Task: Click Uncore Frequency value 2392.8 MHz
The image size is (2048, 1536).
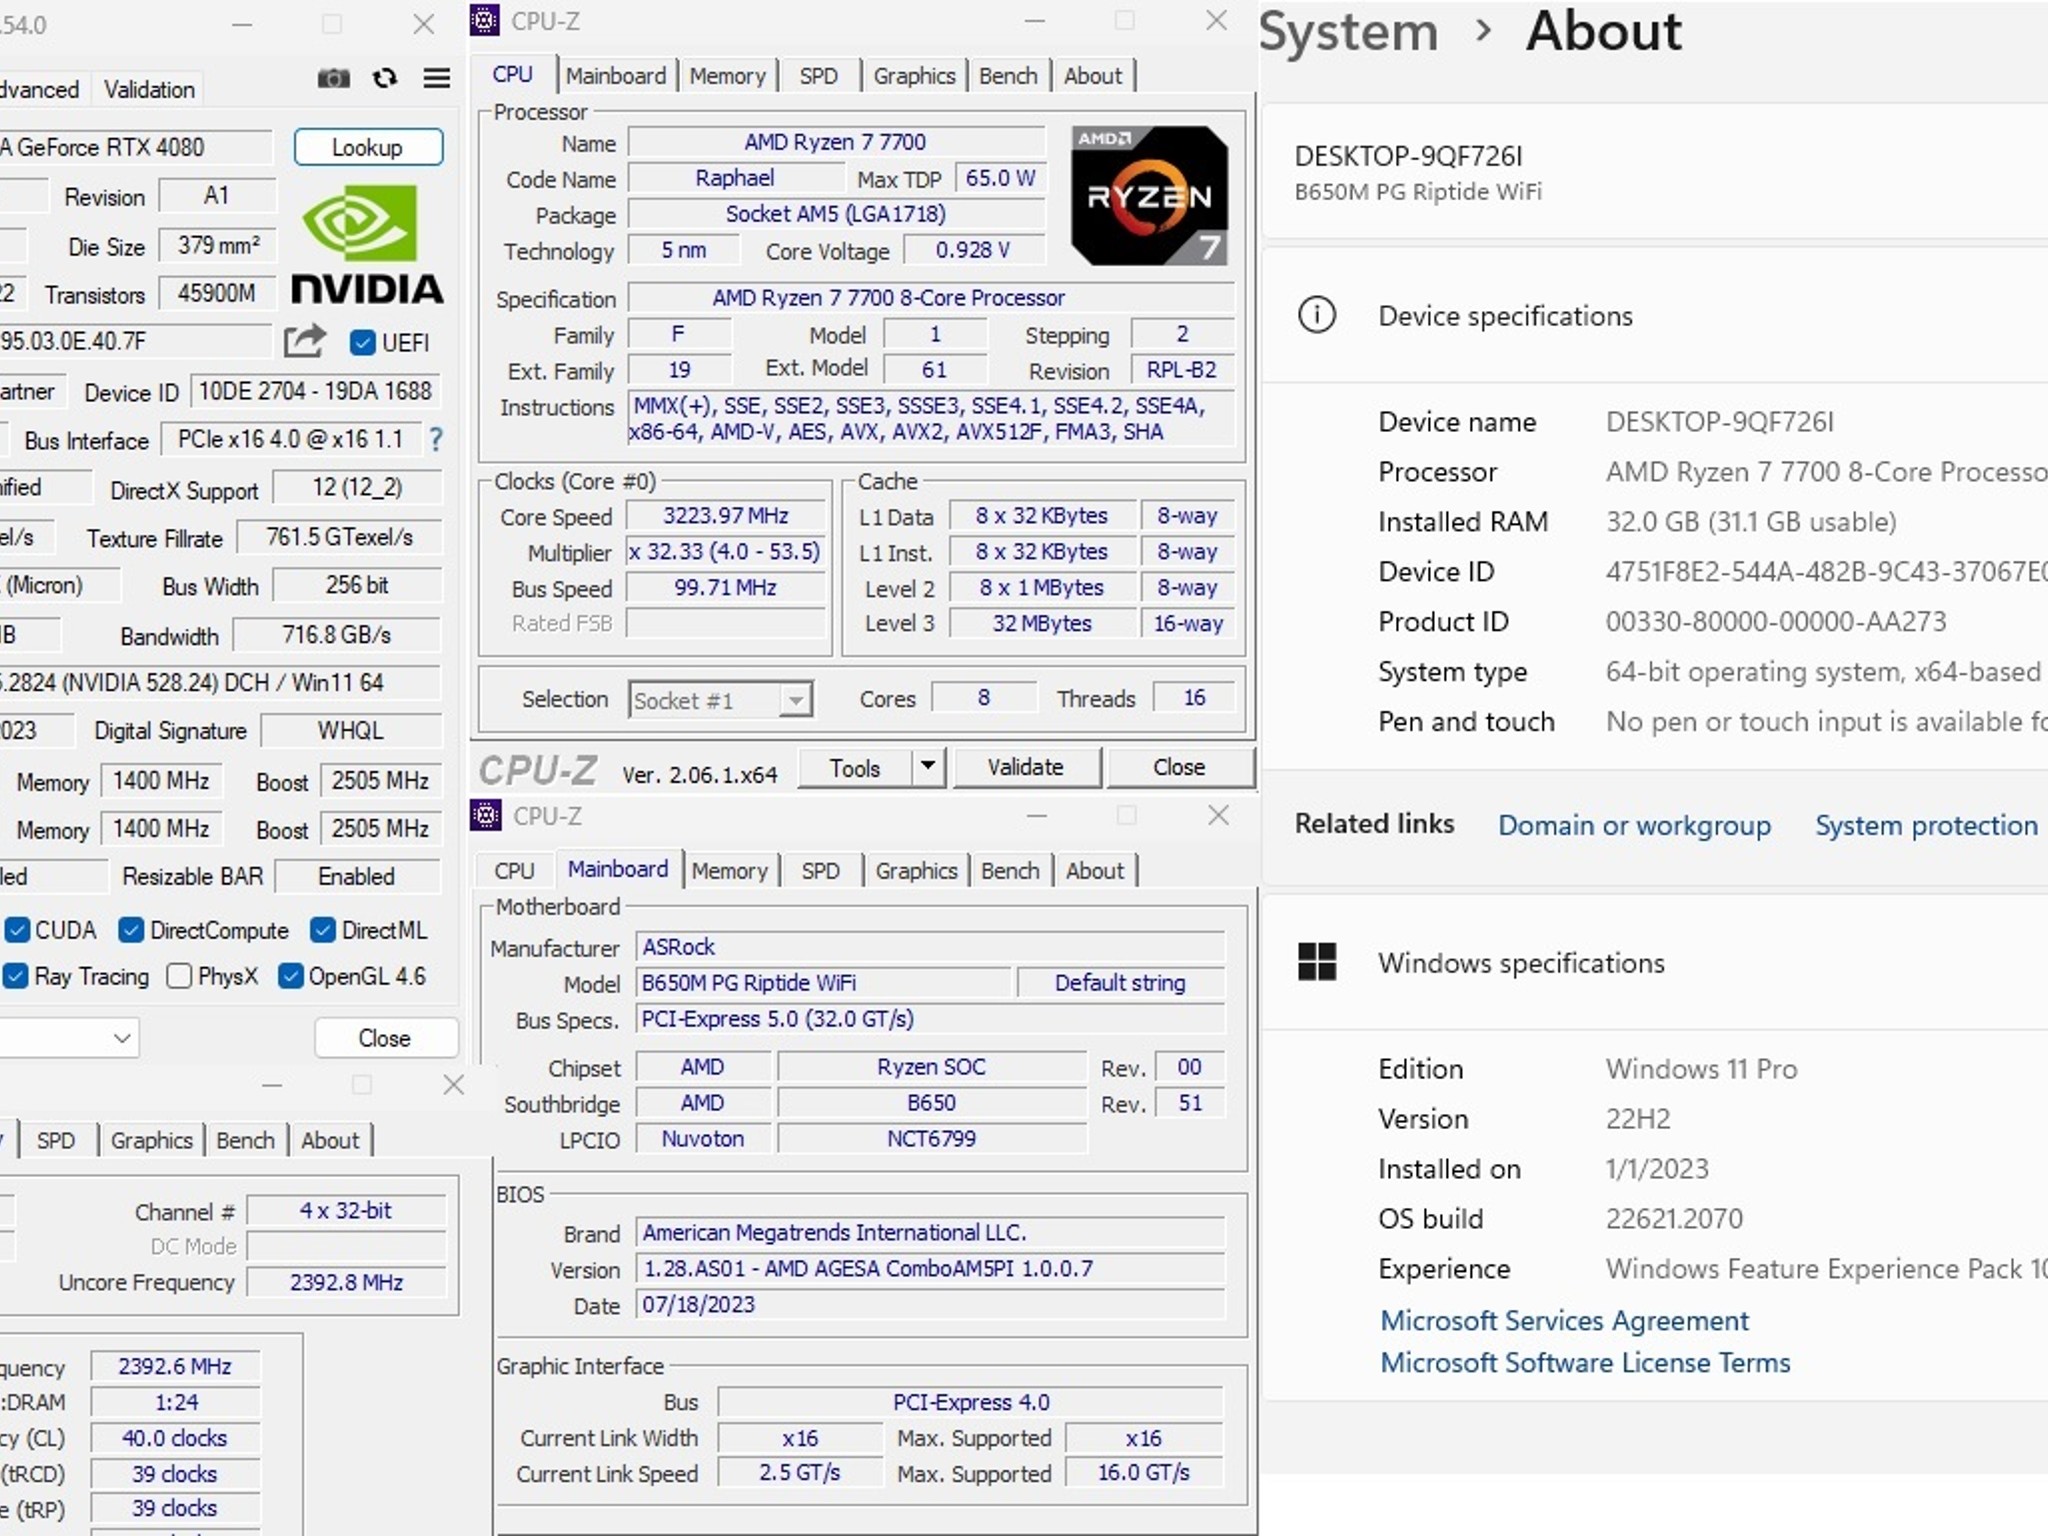Action: [x=346, y=1282]
